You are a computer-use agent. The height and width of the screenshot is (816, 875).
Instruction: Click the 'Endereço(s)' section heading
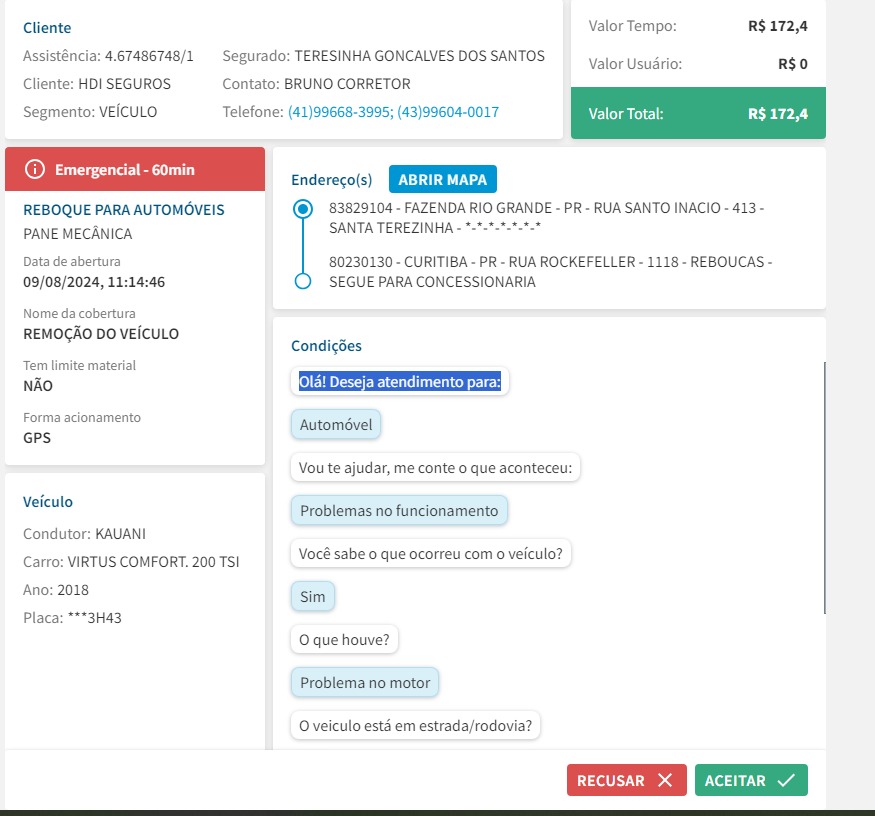tap(331, 179)
